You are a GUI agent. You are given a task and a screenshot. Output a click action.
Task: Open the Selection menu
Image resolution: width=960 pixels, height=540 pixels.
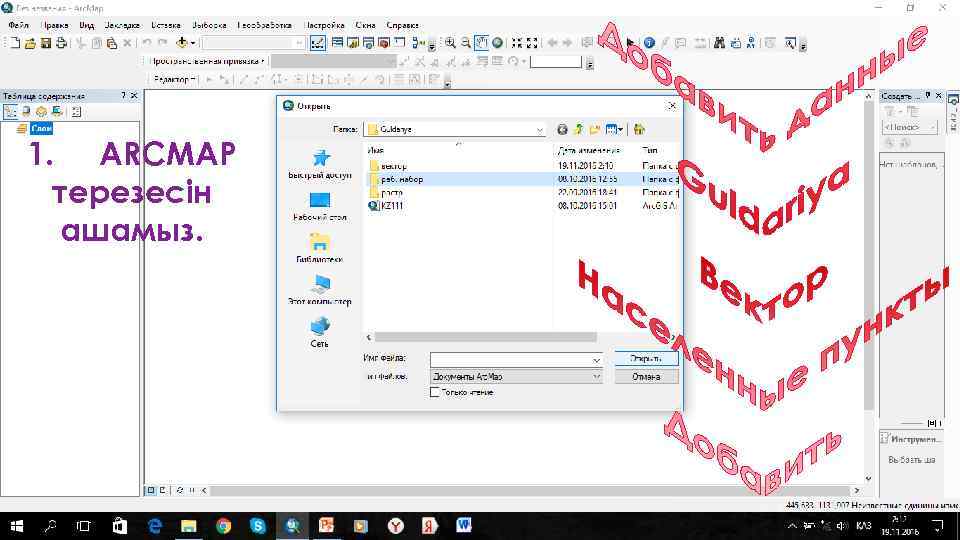[x=209, y=25]
